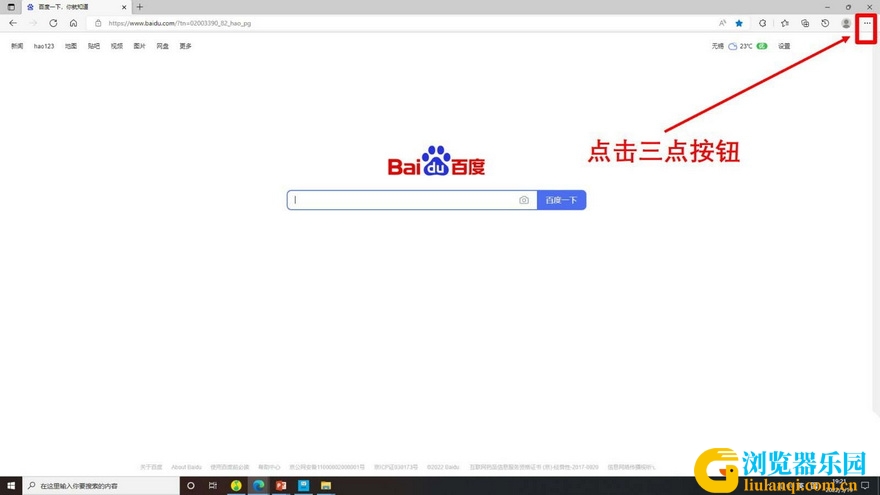Click the Baidu logo

pyautogui.click(x=436, y=161)
